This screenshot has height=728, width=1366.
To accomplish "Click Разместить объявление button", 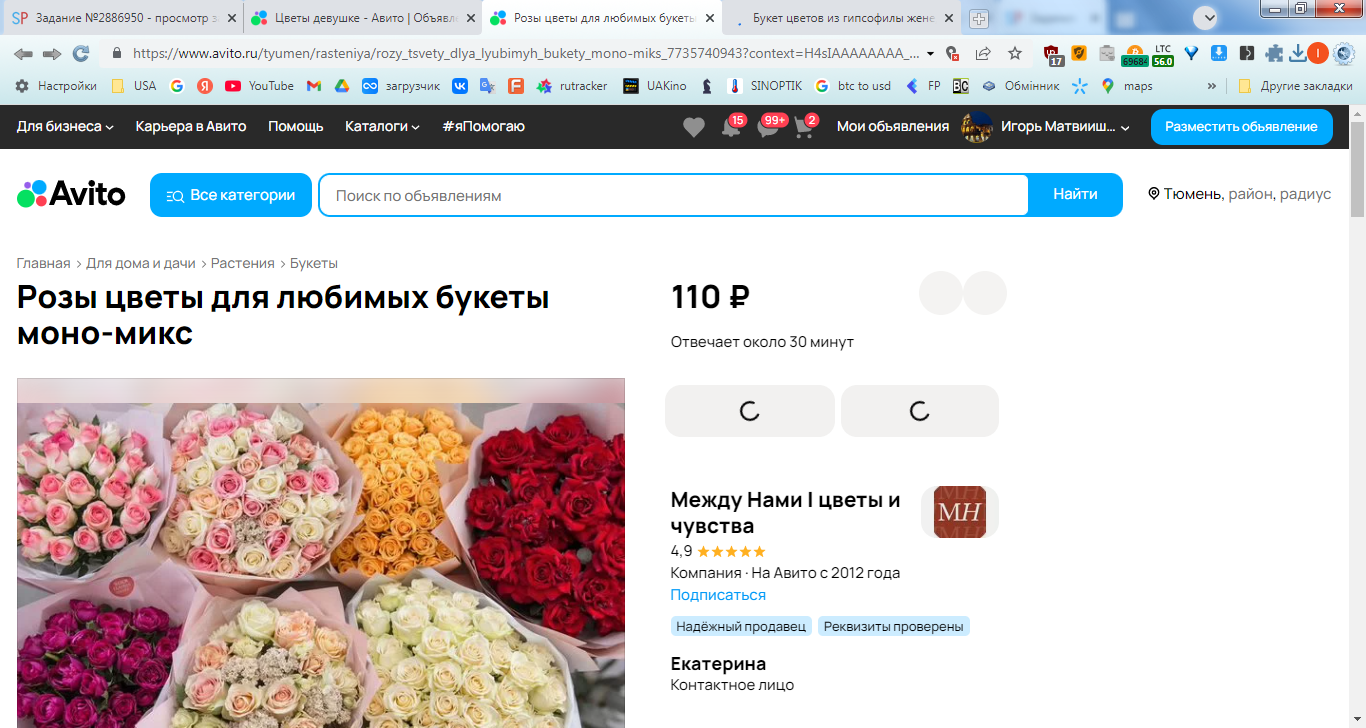I will click(1241, 126).
